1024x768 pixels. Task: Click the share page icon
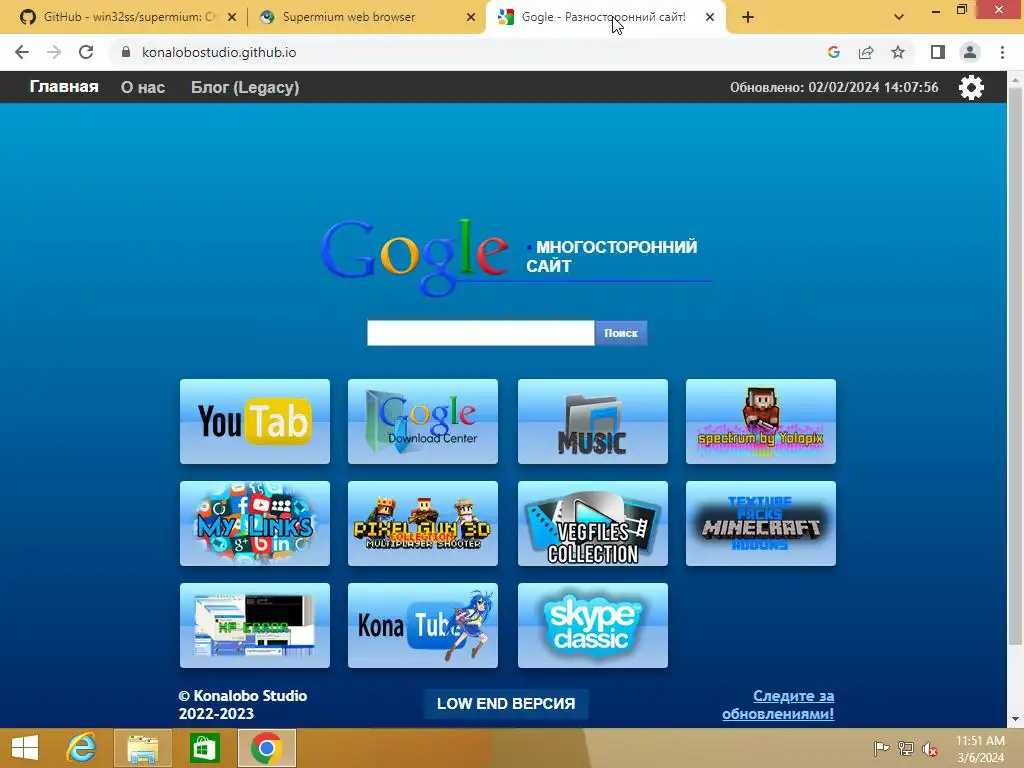(866, 52)
